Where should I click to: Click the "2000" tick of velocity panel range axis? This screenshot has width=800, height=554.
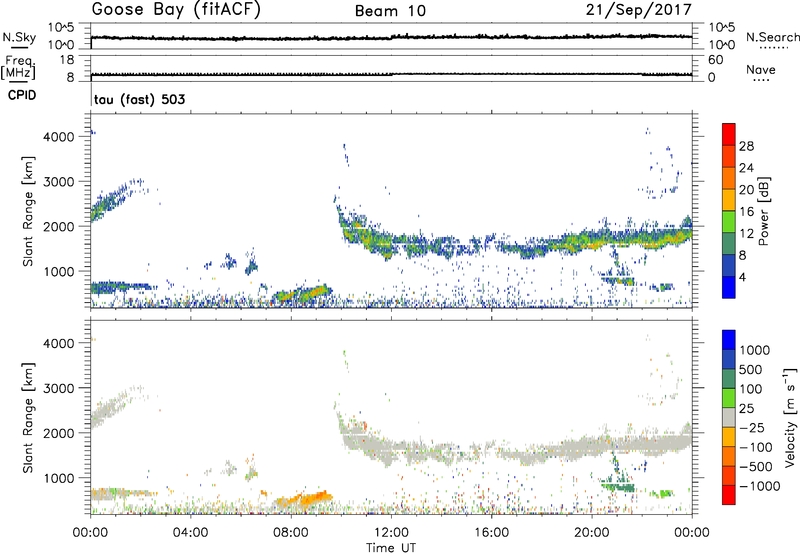point(59,433)
